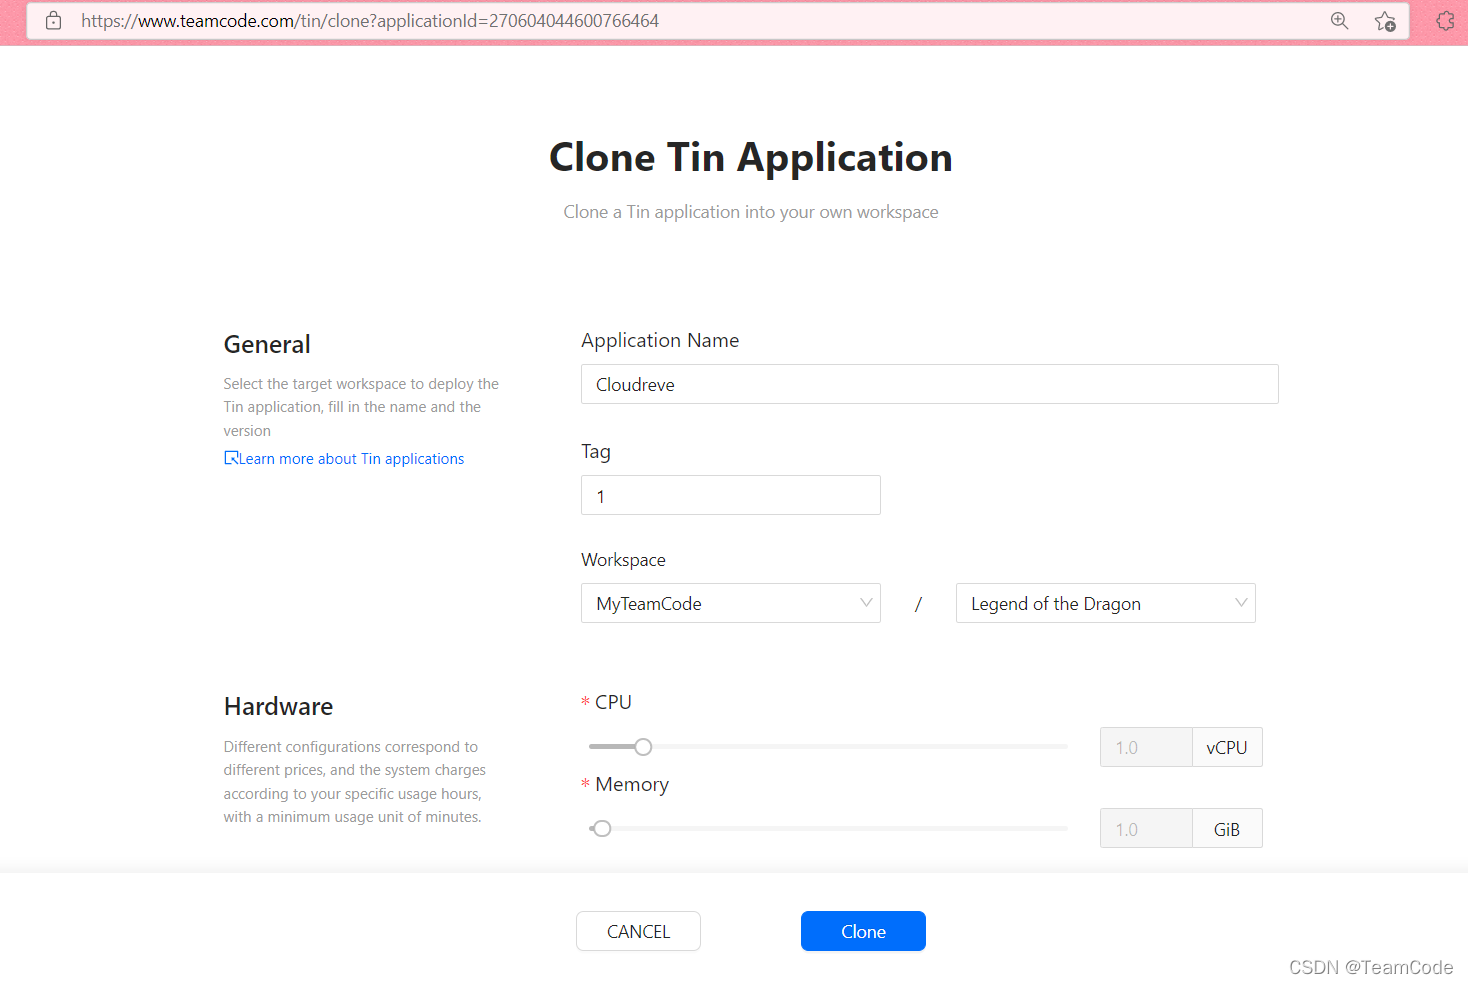Image resolution: width=1468 pixels, height=984 pixels.
Task: Click the CPU field label
Action: pyautogui.click(x=613, y=702)
